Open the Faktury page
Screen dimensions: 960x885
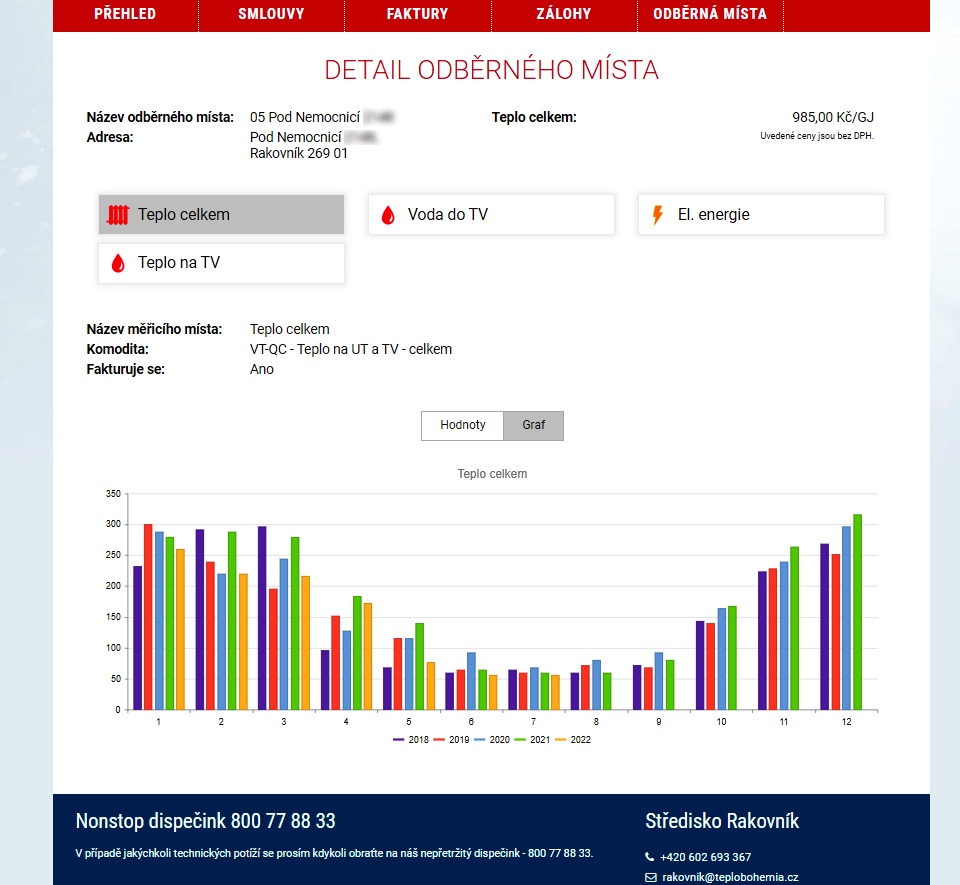417,14
